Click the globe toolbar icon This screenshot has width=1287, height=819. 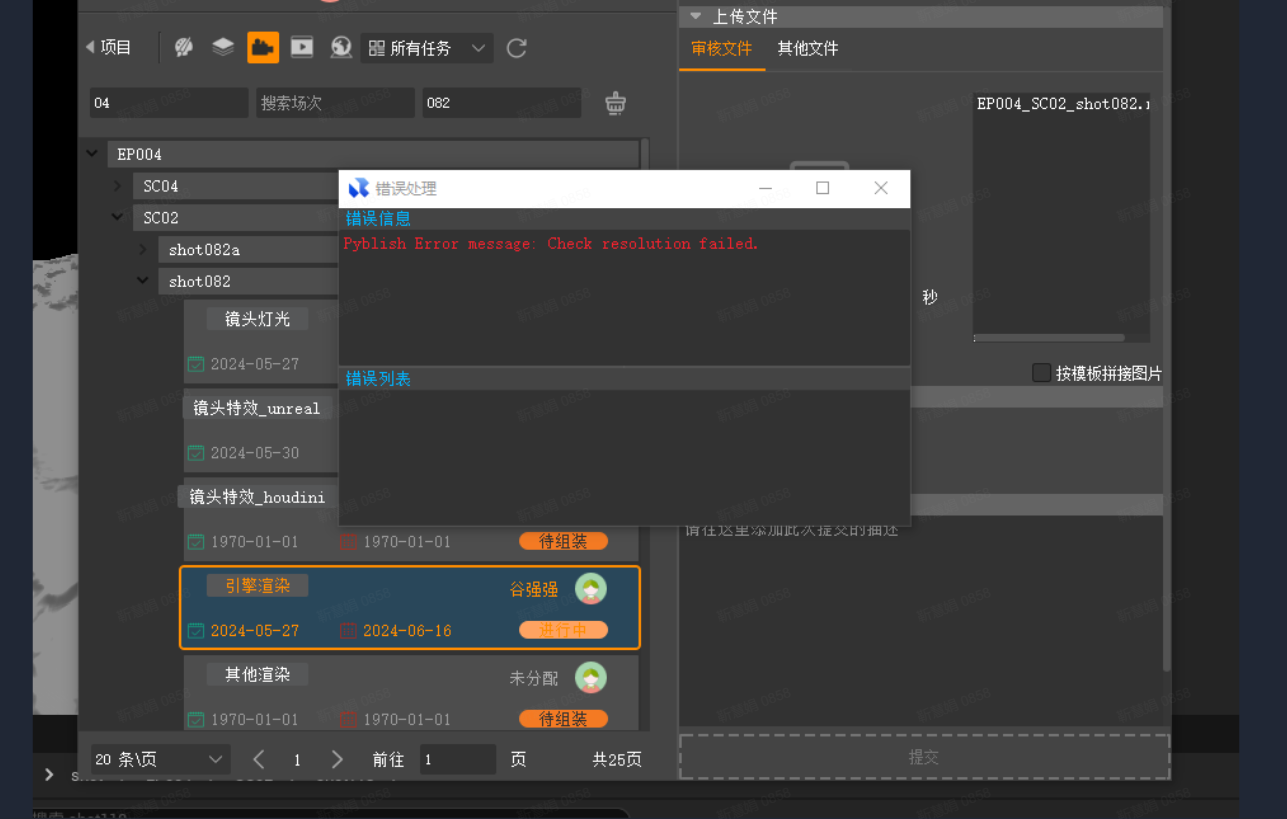[341, 47]
